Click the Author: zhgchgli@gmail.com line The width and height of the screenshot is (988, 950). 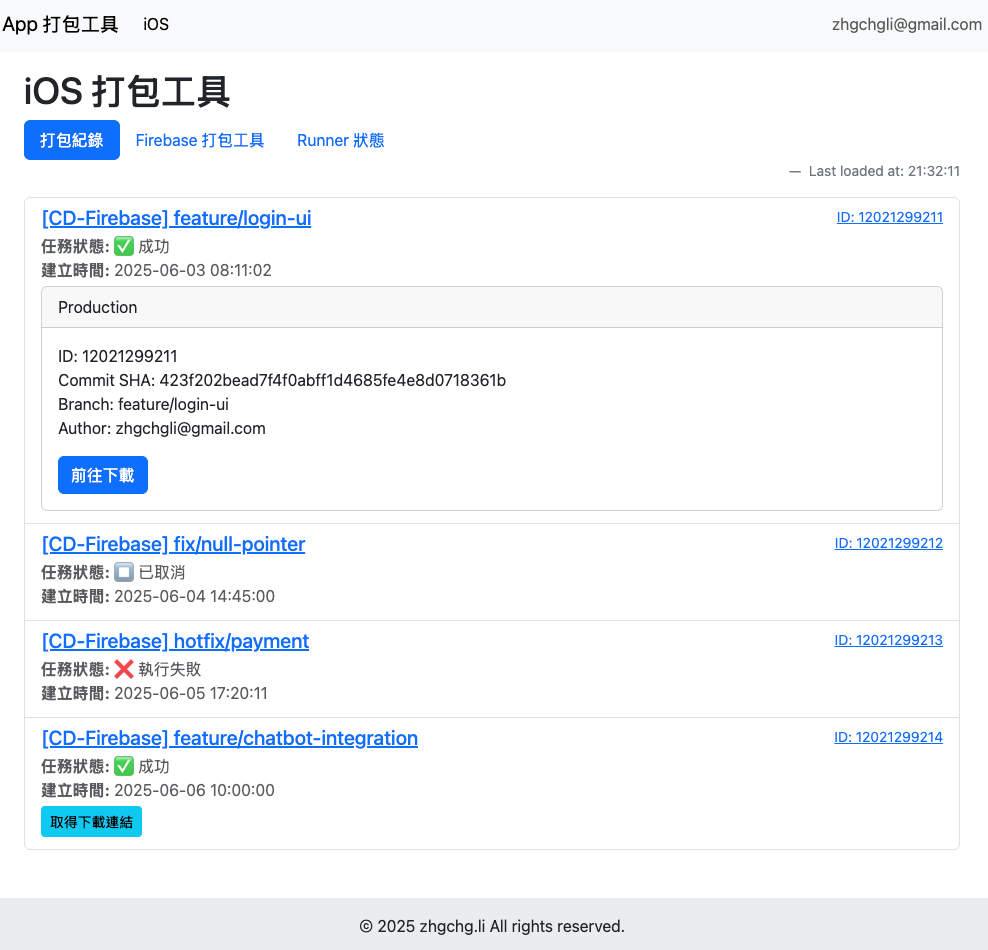162,428
